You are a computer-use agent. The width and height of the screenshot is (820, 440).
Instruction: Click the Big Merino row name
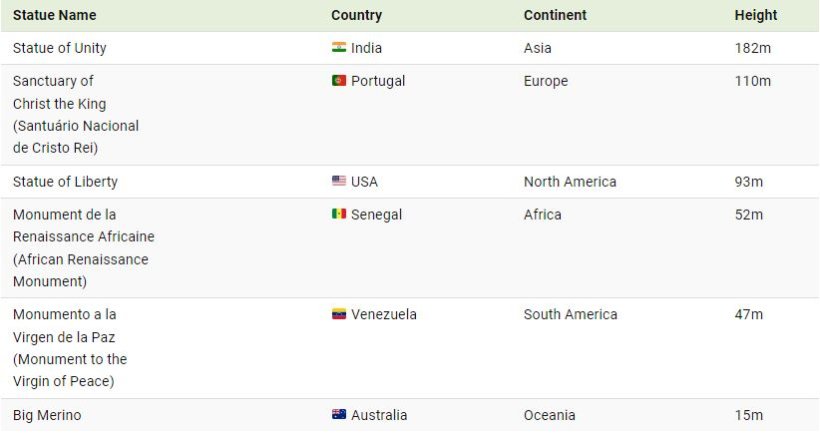pos(47,415)
